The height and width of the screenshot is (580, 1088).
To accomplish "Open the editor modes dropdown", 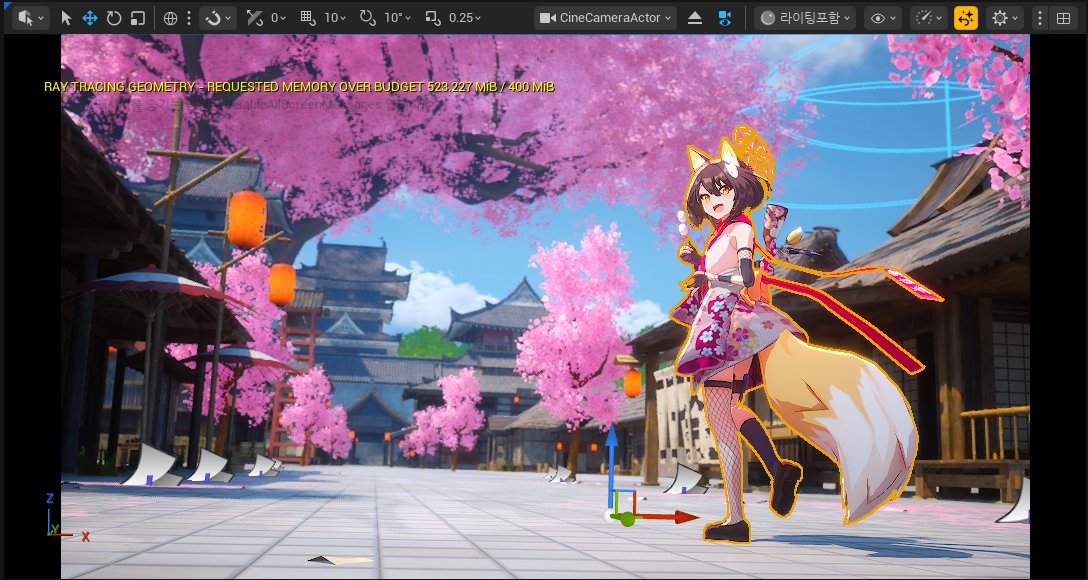I will coord(31,18).
